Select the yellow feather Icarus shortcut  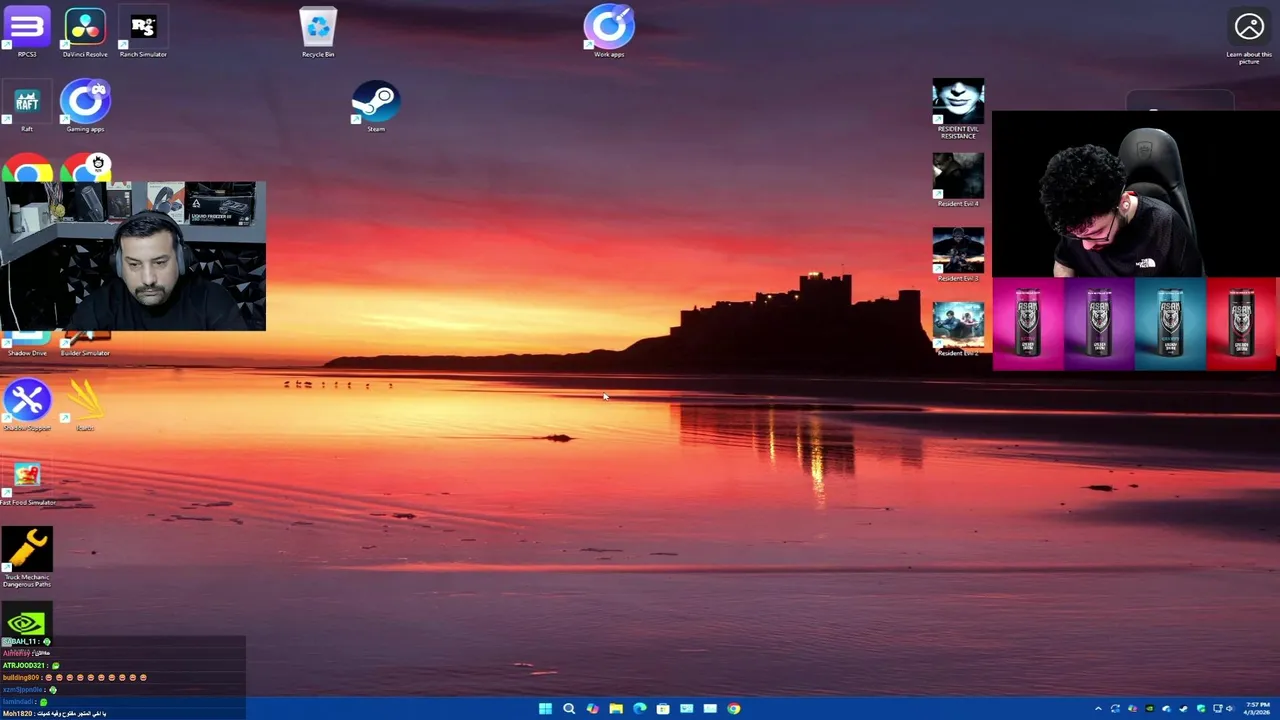point(85,405)
